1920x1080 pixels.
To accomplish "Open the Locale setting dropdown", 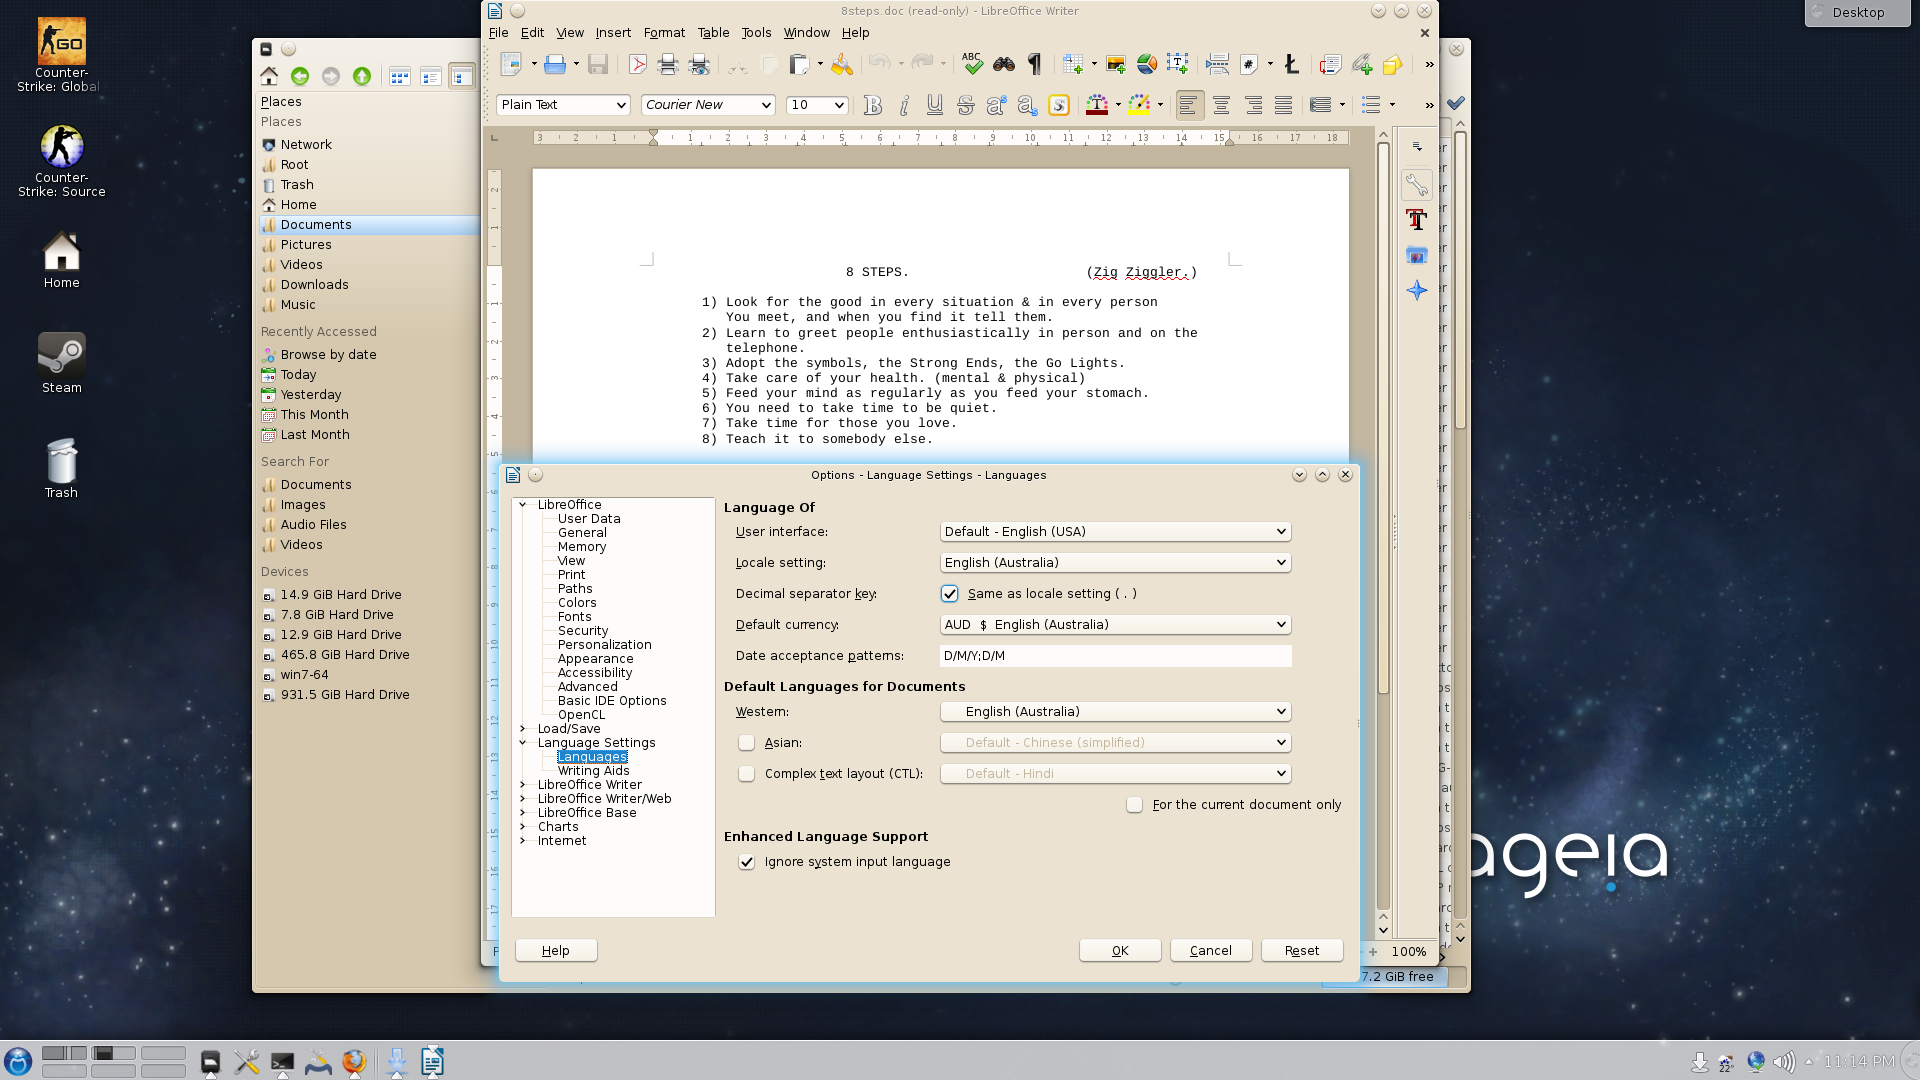I will pyautogui.click(x=1115, y=563).
